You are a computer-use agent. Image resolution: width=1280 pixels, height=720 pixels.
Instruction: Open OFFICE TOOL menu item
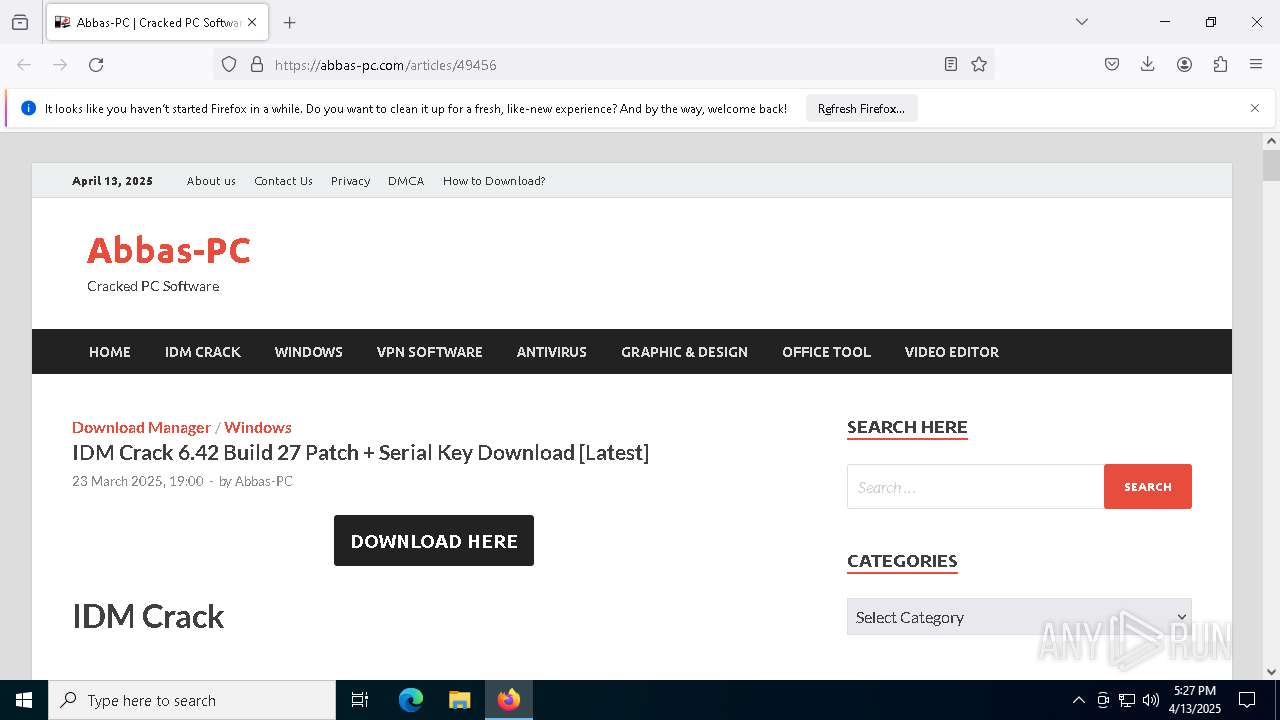pyautogui.click(x=826, y=352)
